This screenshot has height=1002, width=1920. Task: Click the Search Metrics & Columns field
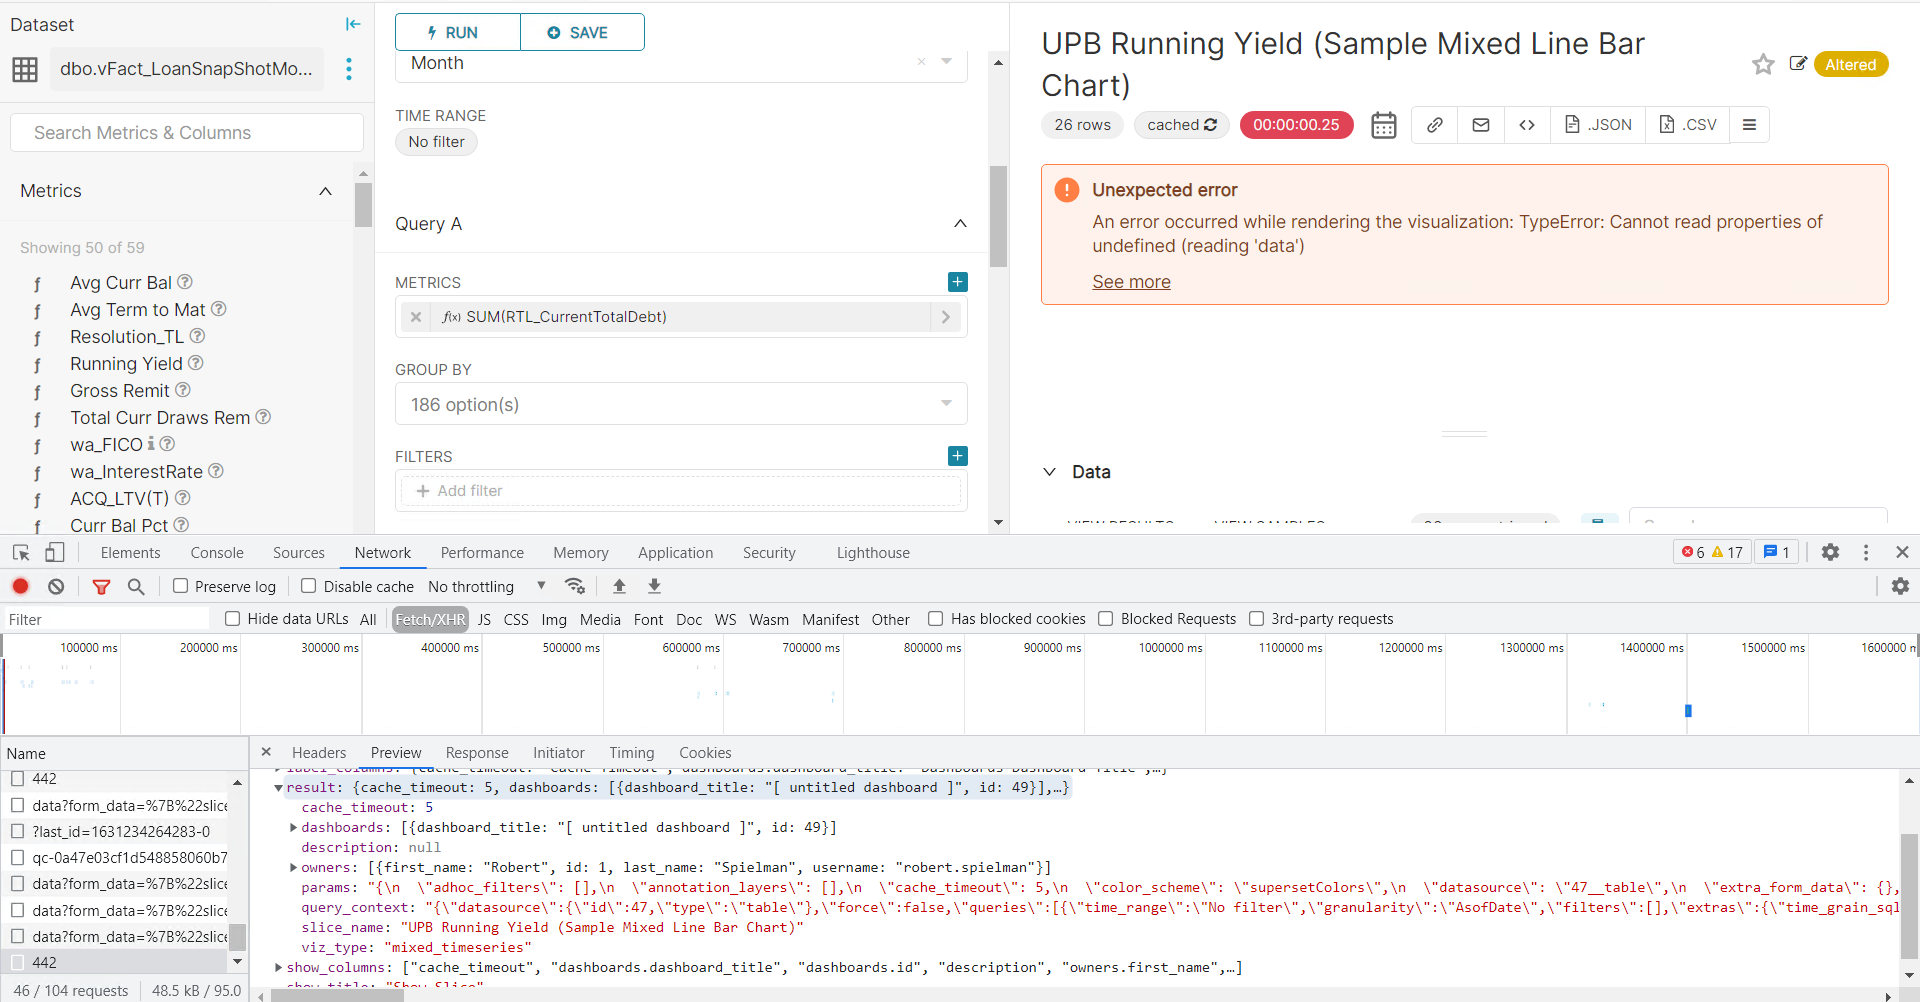point(186,132)
